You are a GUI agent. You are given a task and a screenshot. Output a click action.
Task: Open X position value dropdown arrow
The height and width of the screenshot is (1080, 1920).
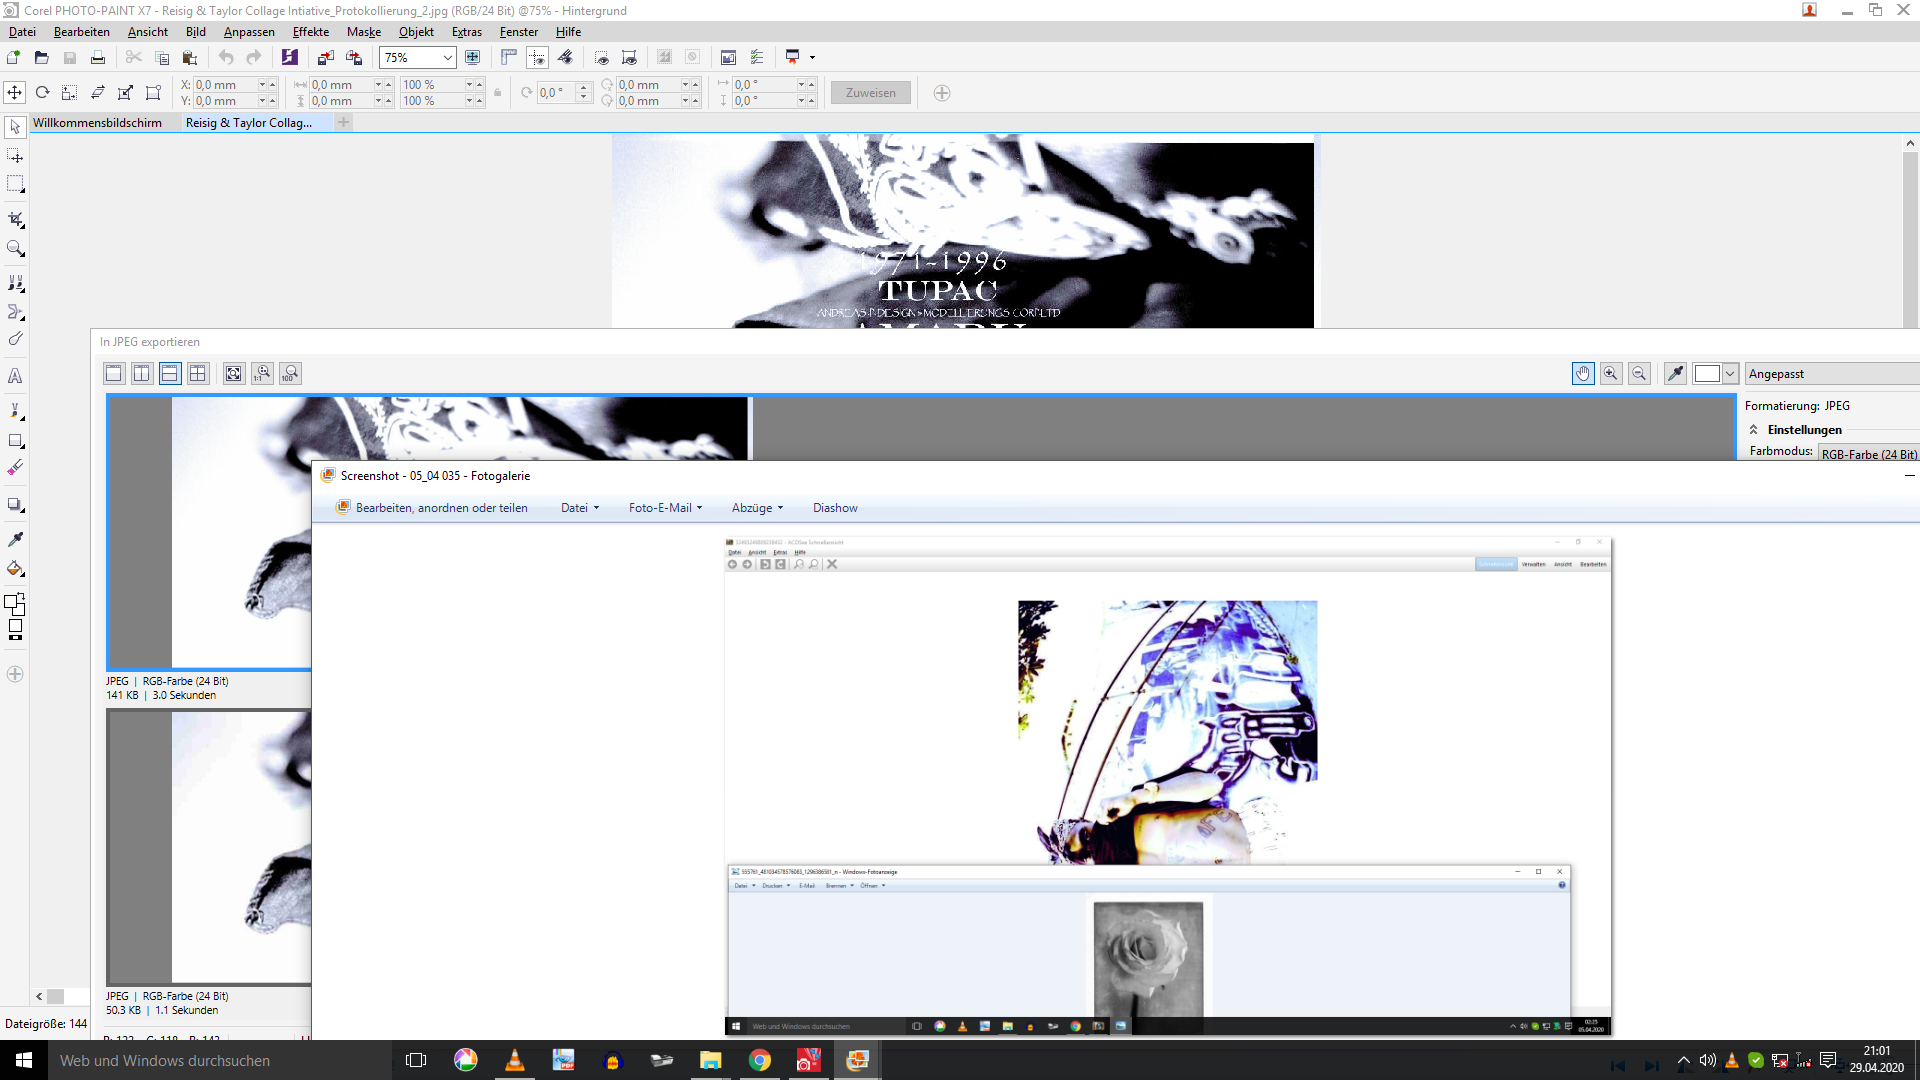pyautogui.click(x=263, y=85)
